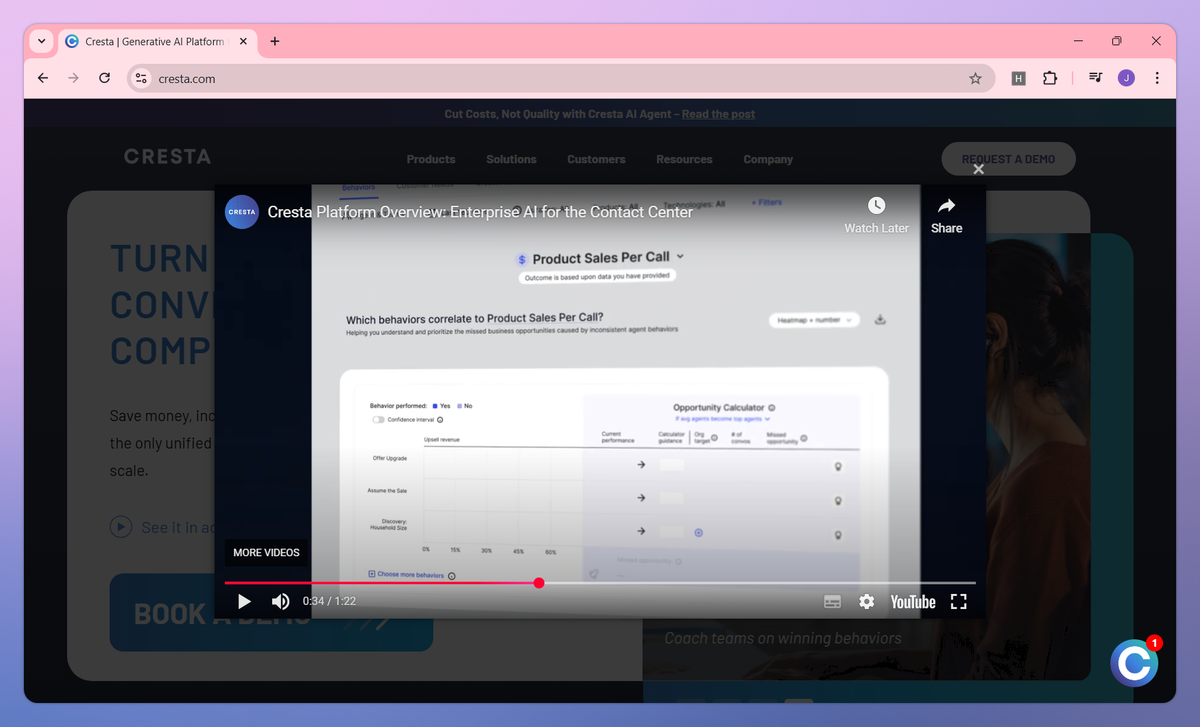
Task: Share the Cresta video
Action: [946, 214]
